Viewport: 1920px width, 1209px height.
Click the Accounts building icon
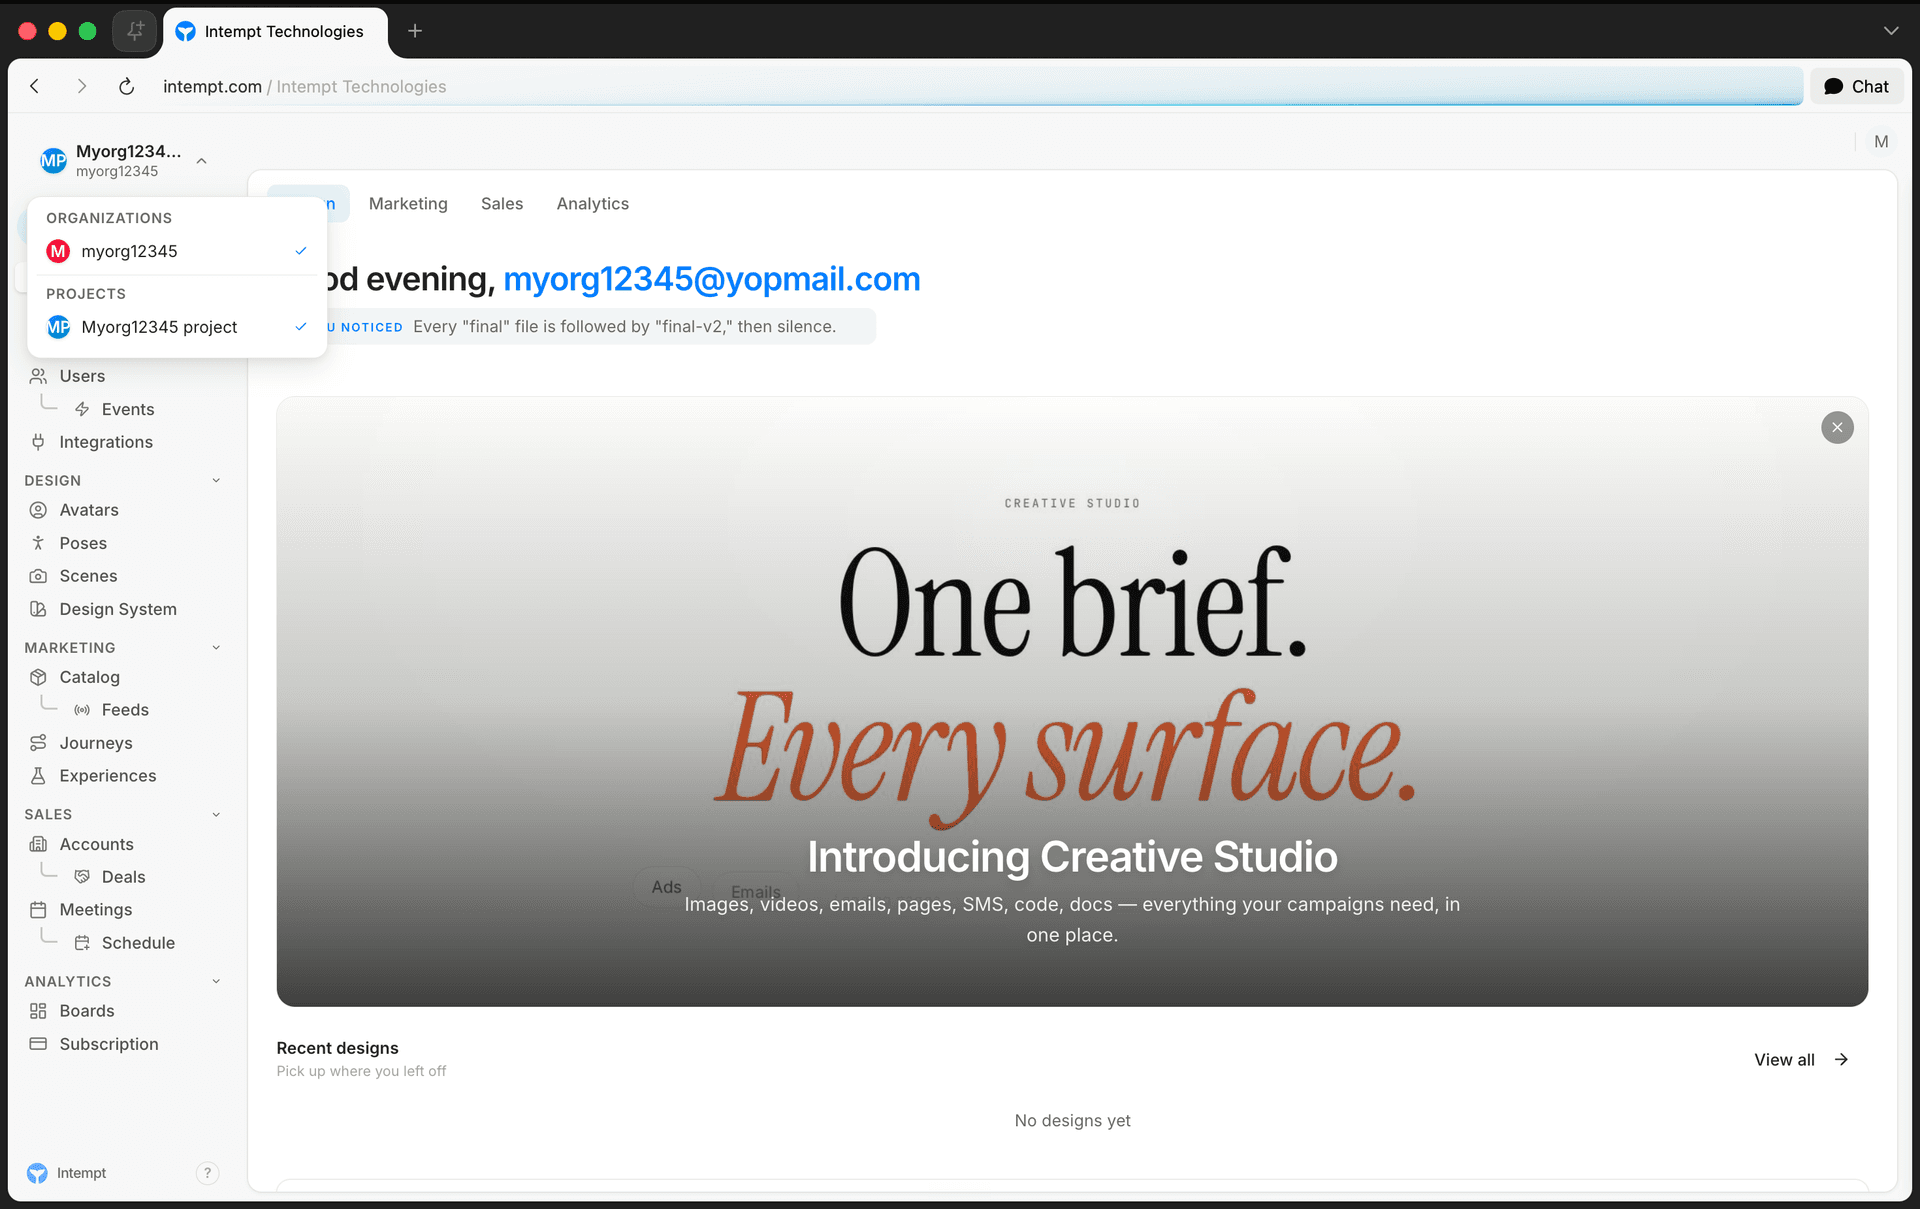click(38, 844)
